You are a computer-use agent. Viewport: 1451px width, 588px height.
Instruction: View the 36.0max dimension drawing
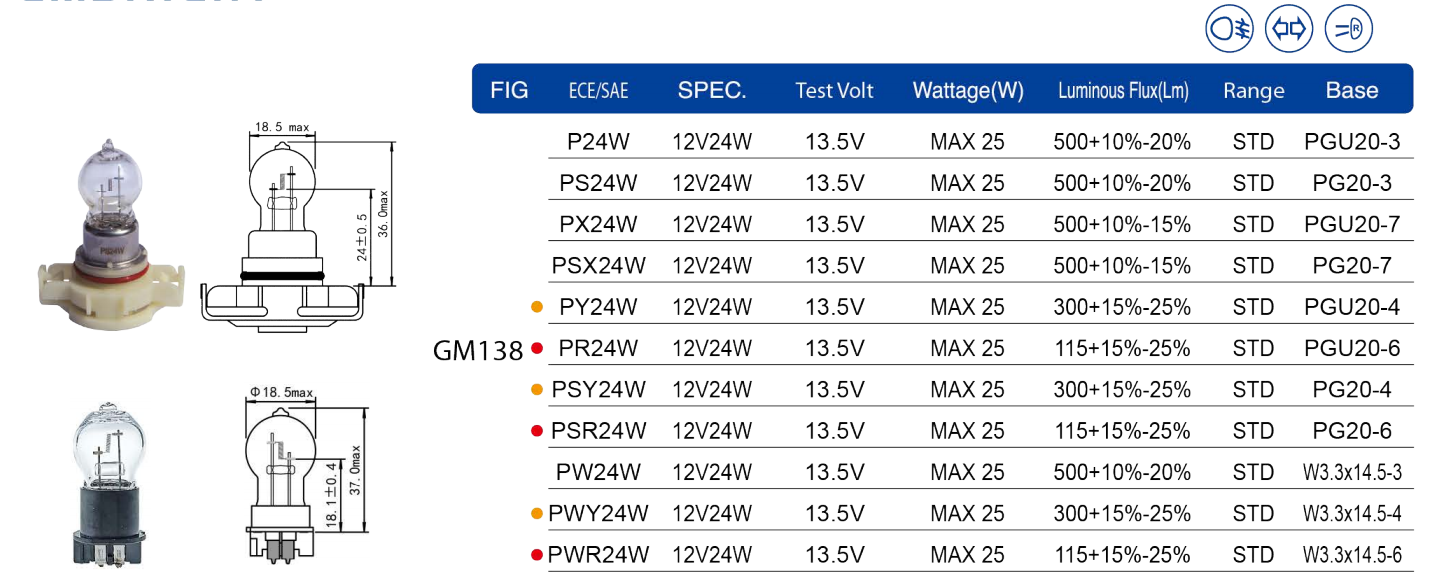300,222
